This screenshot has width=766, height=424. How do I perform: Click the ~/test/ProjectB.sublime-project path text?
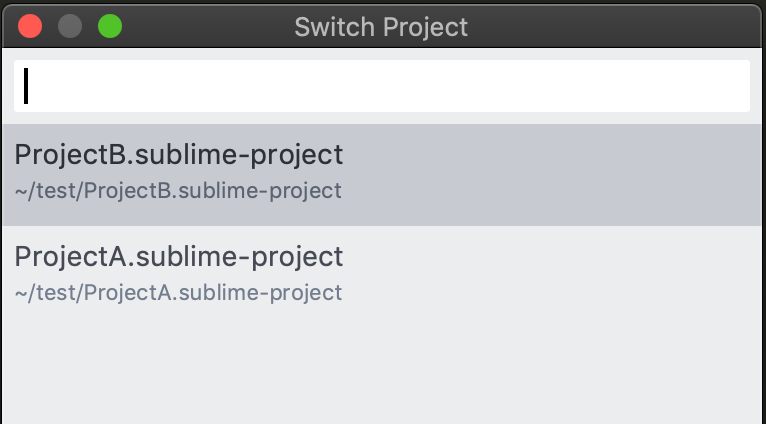click(178, 191)
